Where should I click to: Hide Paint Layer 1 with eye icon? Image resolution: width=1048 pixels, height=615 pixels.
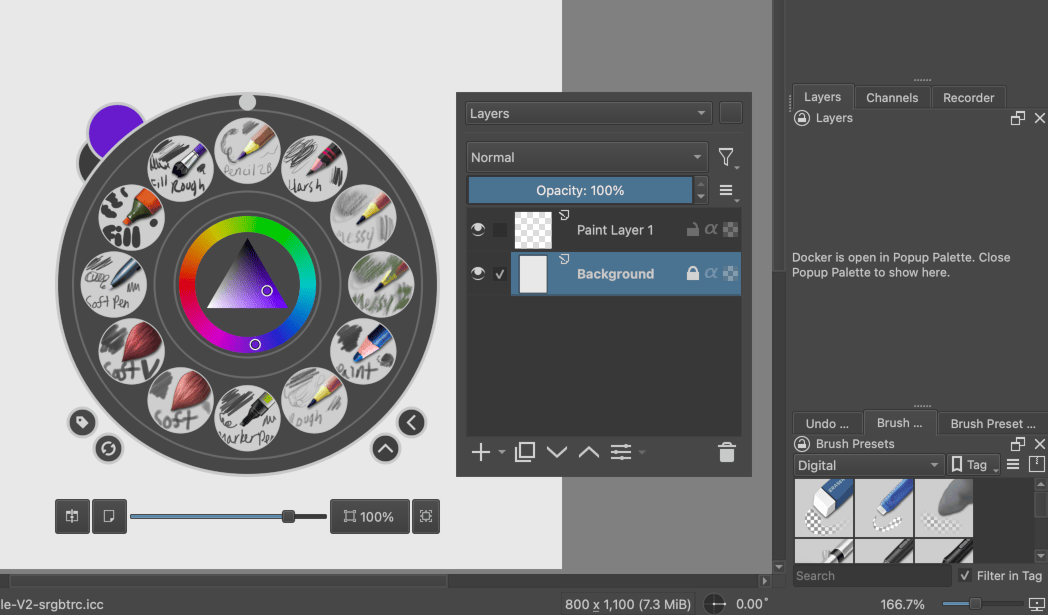coord(478,230)
